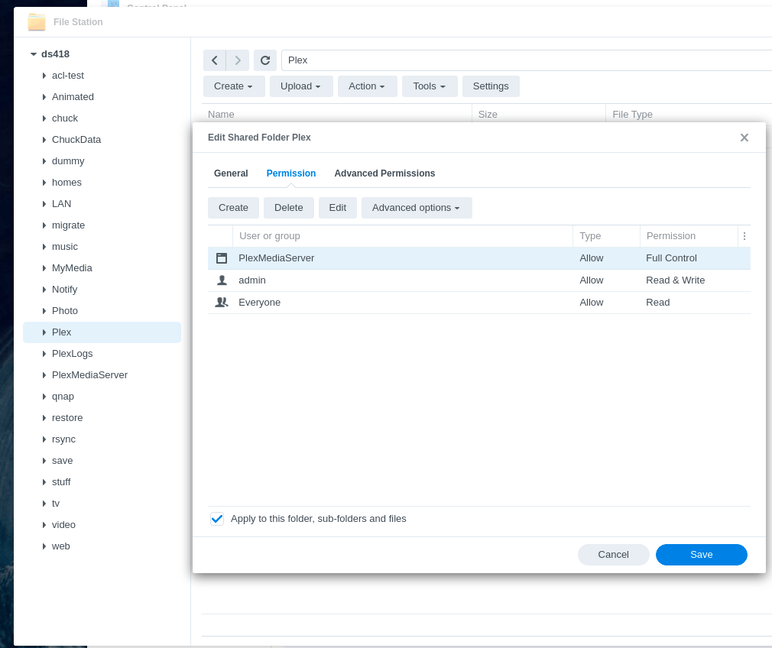772x648 pixels.
Task: Click the admin user icon
Action: (222, 280)
